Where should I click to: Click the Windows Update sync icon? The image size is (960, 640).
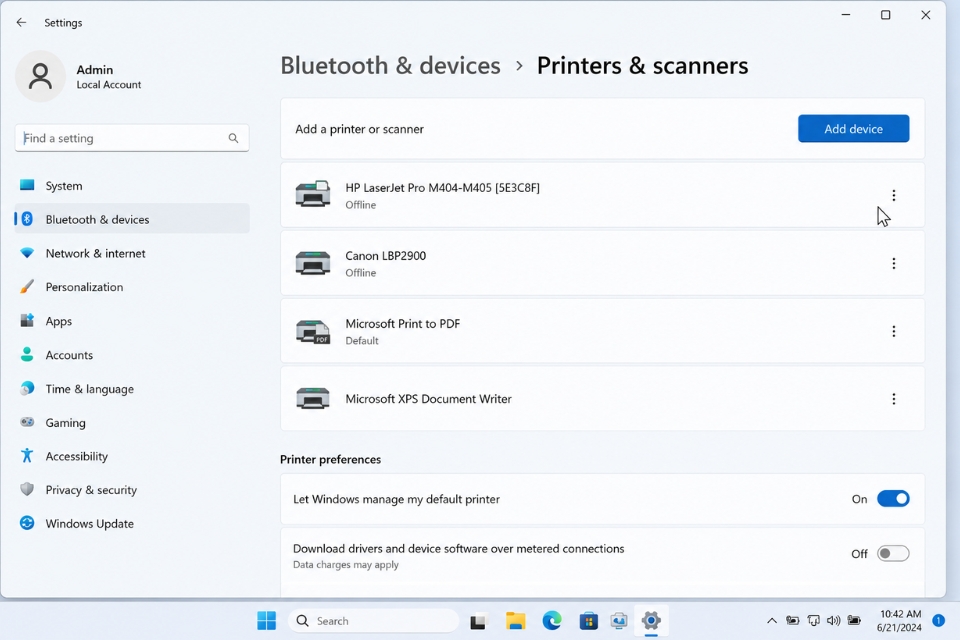[27, 523]
